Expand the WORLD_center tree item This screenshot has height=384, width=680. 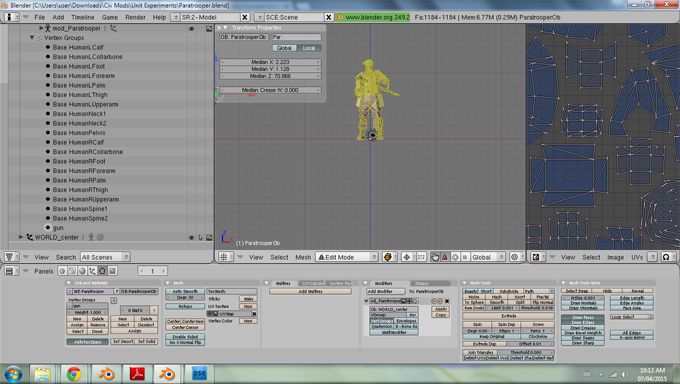pos(20,237)
